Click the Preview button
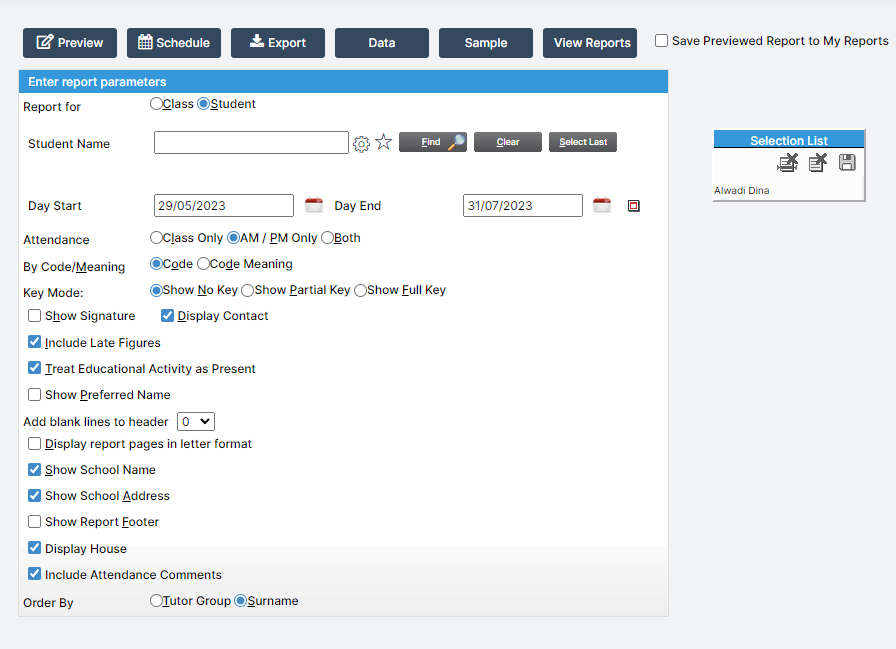 [x=70, y=43]
